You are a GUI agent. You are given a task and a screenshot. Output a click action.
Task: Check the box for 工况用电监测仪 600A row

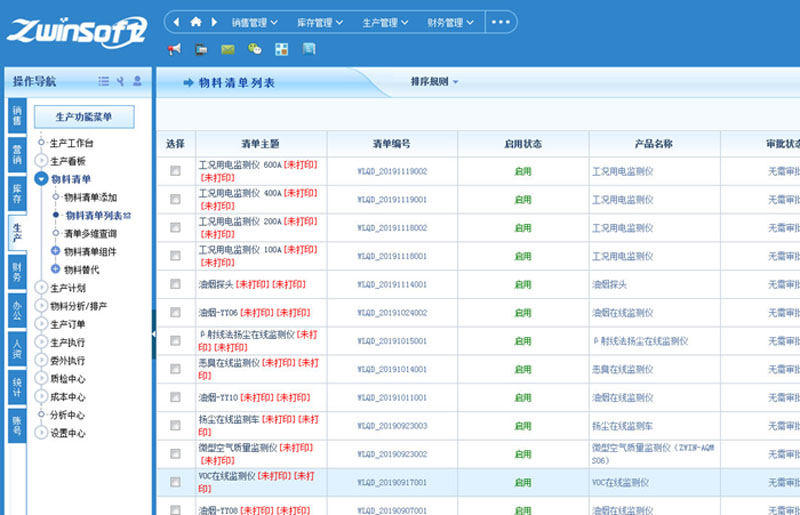click(x=175, y=171)
